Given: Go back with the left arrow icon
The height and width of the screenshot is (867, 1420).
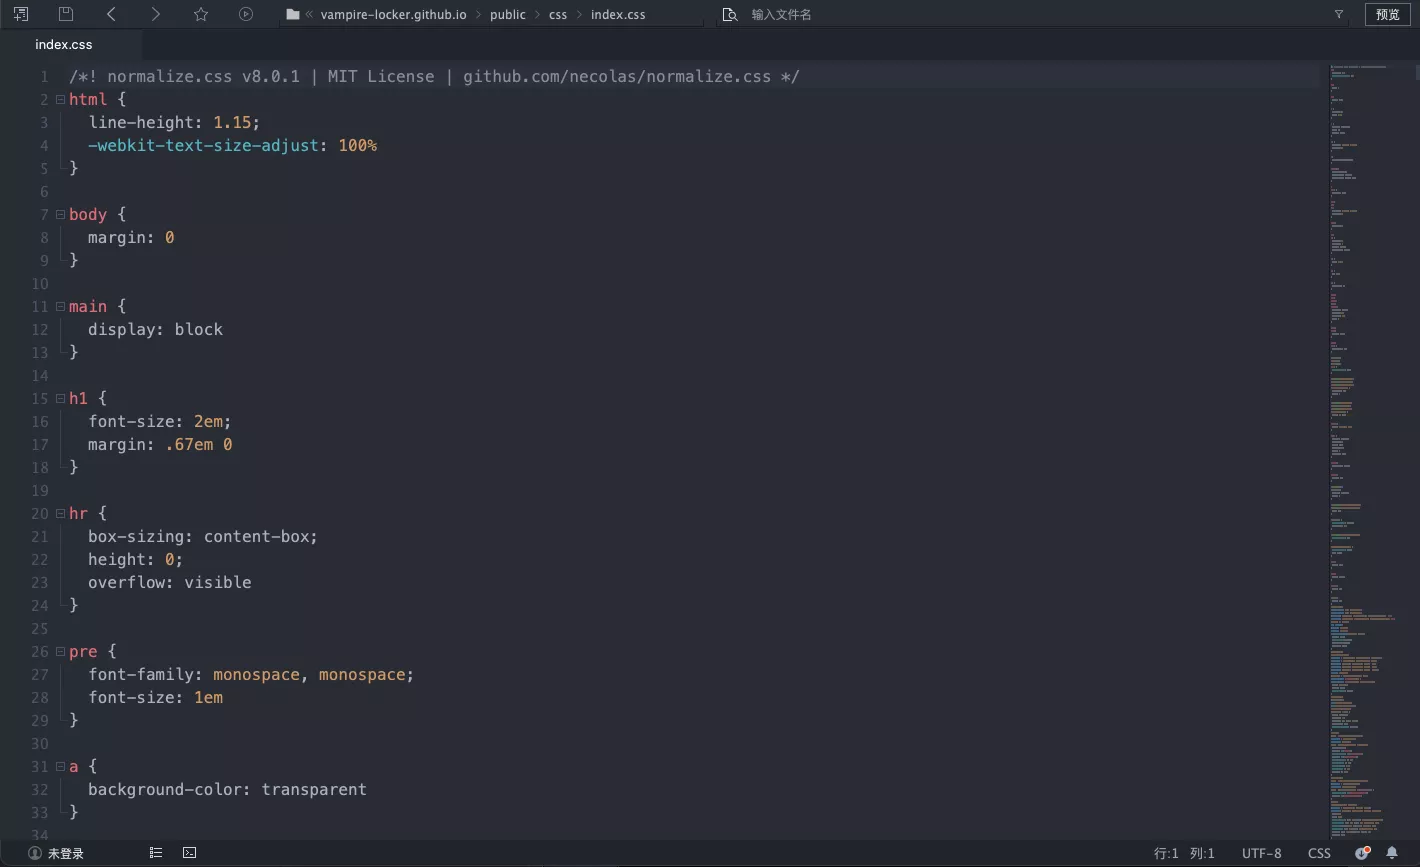Looking at the screenshot, I should (111, 14).
